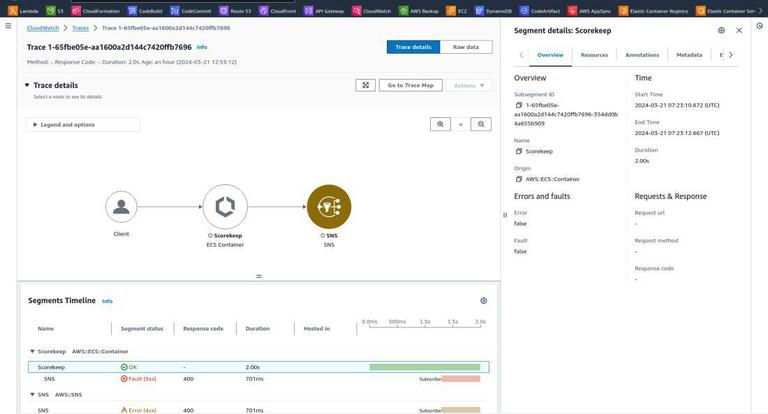Click the Client node icon
Screen dimensions: 768x414
click(121, 207)
